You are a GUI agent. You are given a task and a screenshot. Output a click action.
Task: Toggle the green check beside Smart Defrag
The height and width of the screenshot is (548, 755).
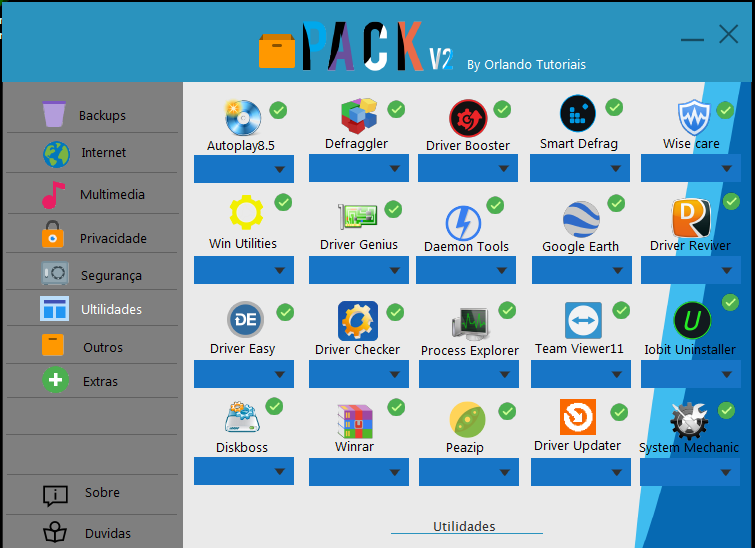614,107
